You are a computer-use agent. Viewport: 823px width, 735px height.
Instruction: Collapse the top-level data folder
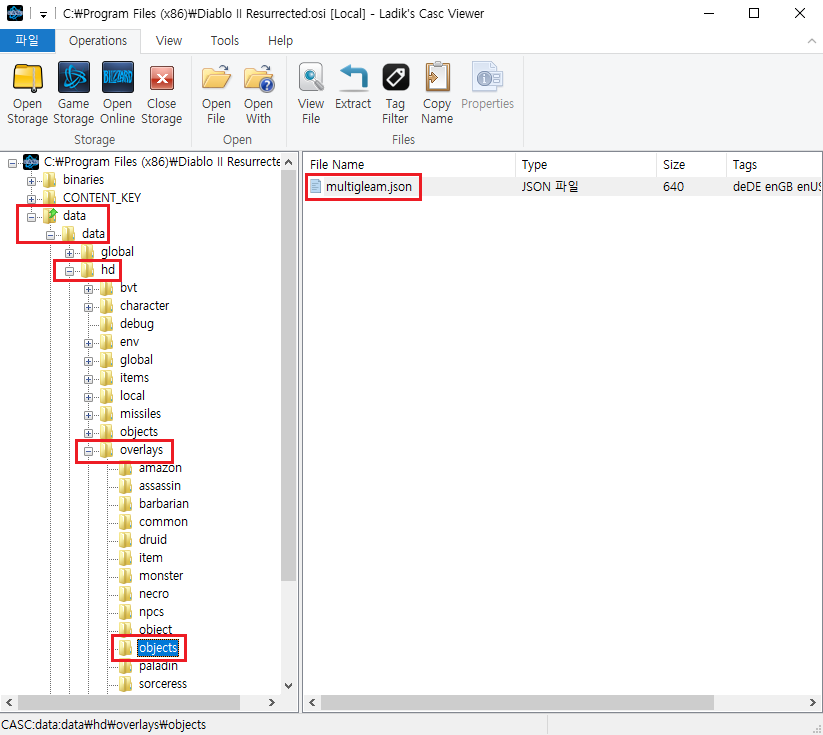[31, 217]
